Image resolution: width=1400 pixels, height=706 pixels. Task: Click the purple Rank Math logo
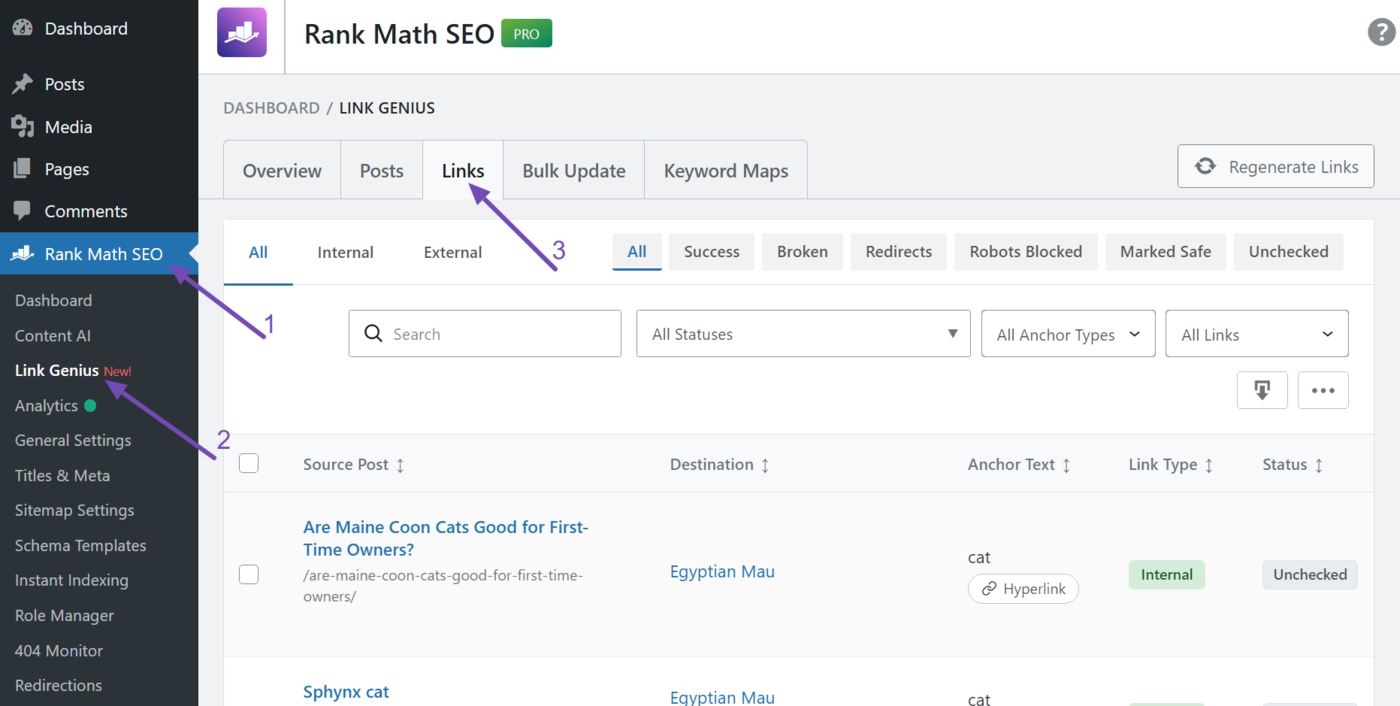pyautogui.click(x=242, y=33)
